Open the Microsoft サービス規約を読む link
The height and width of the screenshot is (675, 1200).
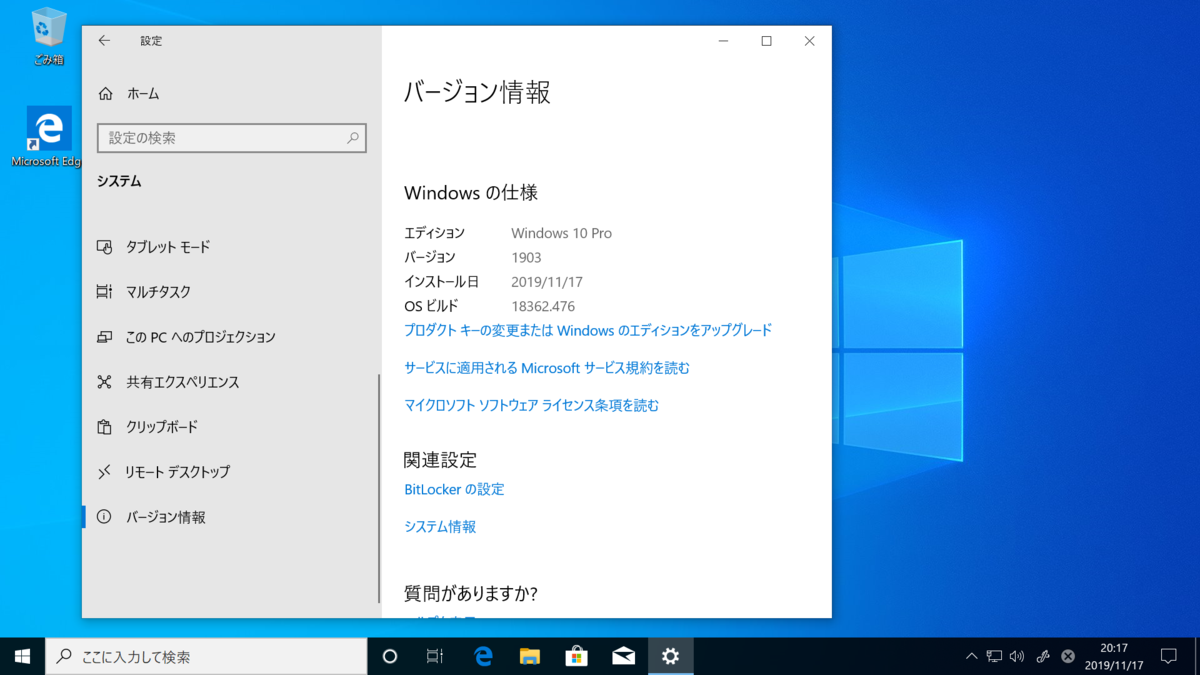coord(547,368)
